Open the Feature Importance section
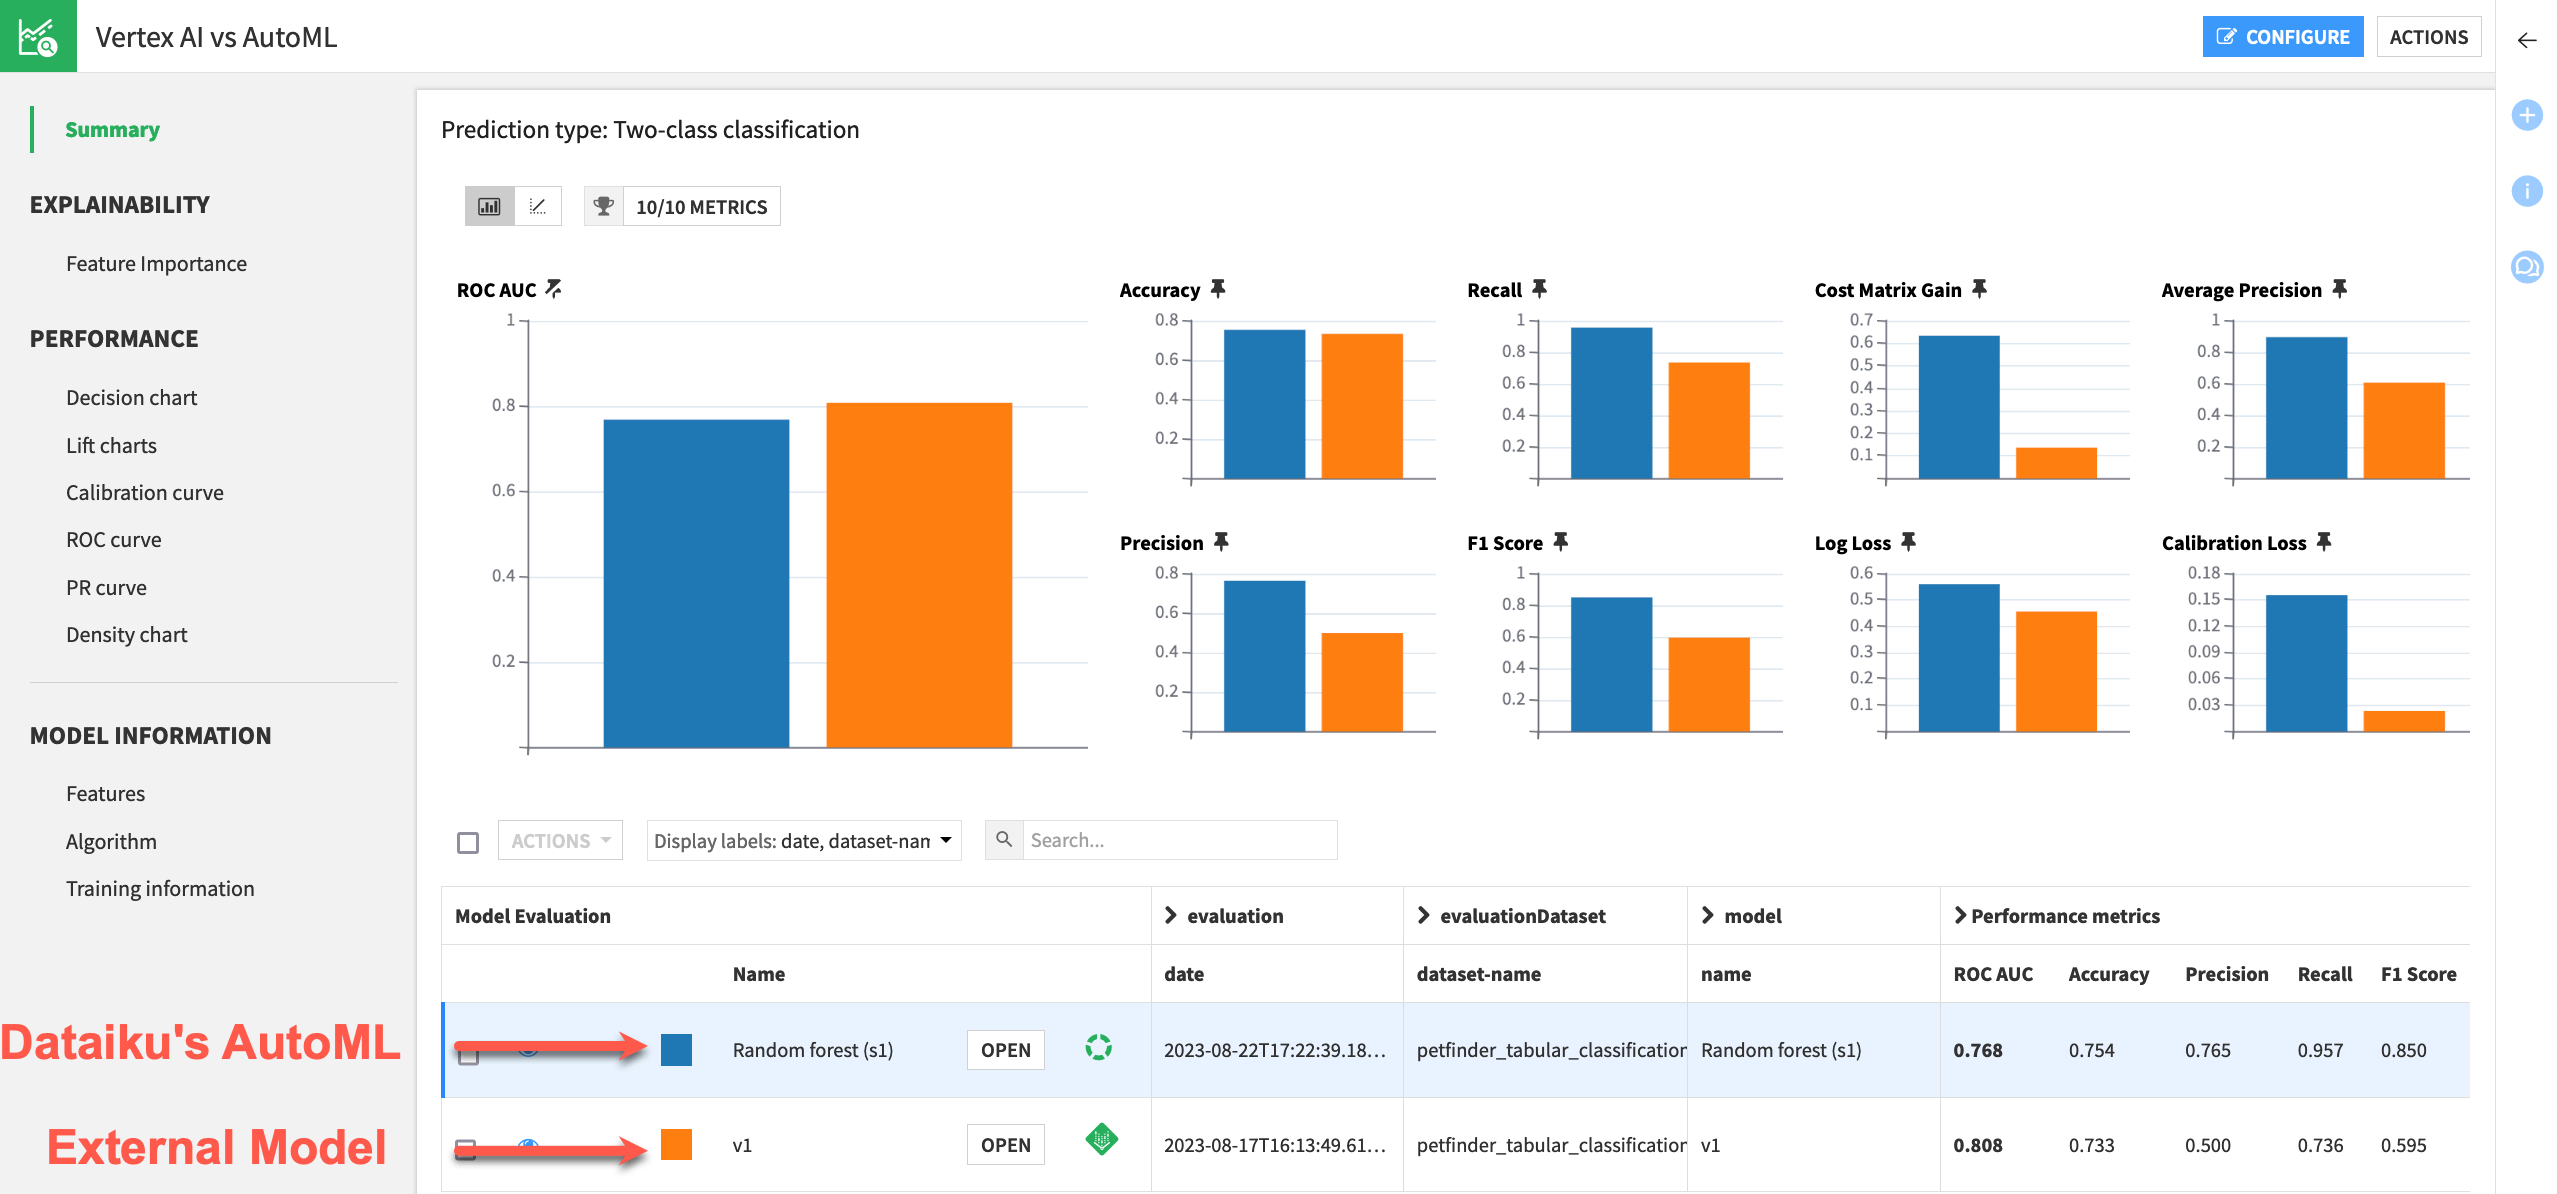This screenshot has width=2557, height=1194. pos(155,261)
